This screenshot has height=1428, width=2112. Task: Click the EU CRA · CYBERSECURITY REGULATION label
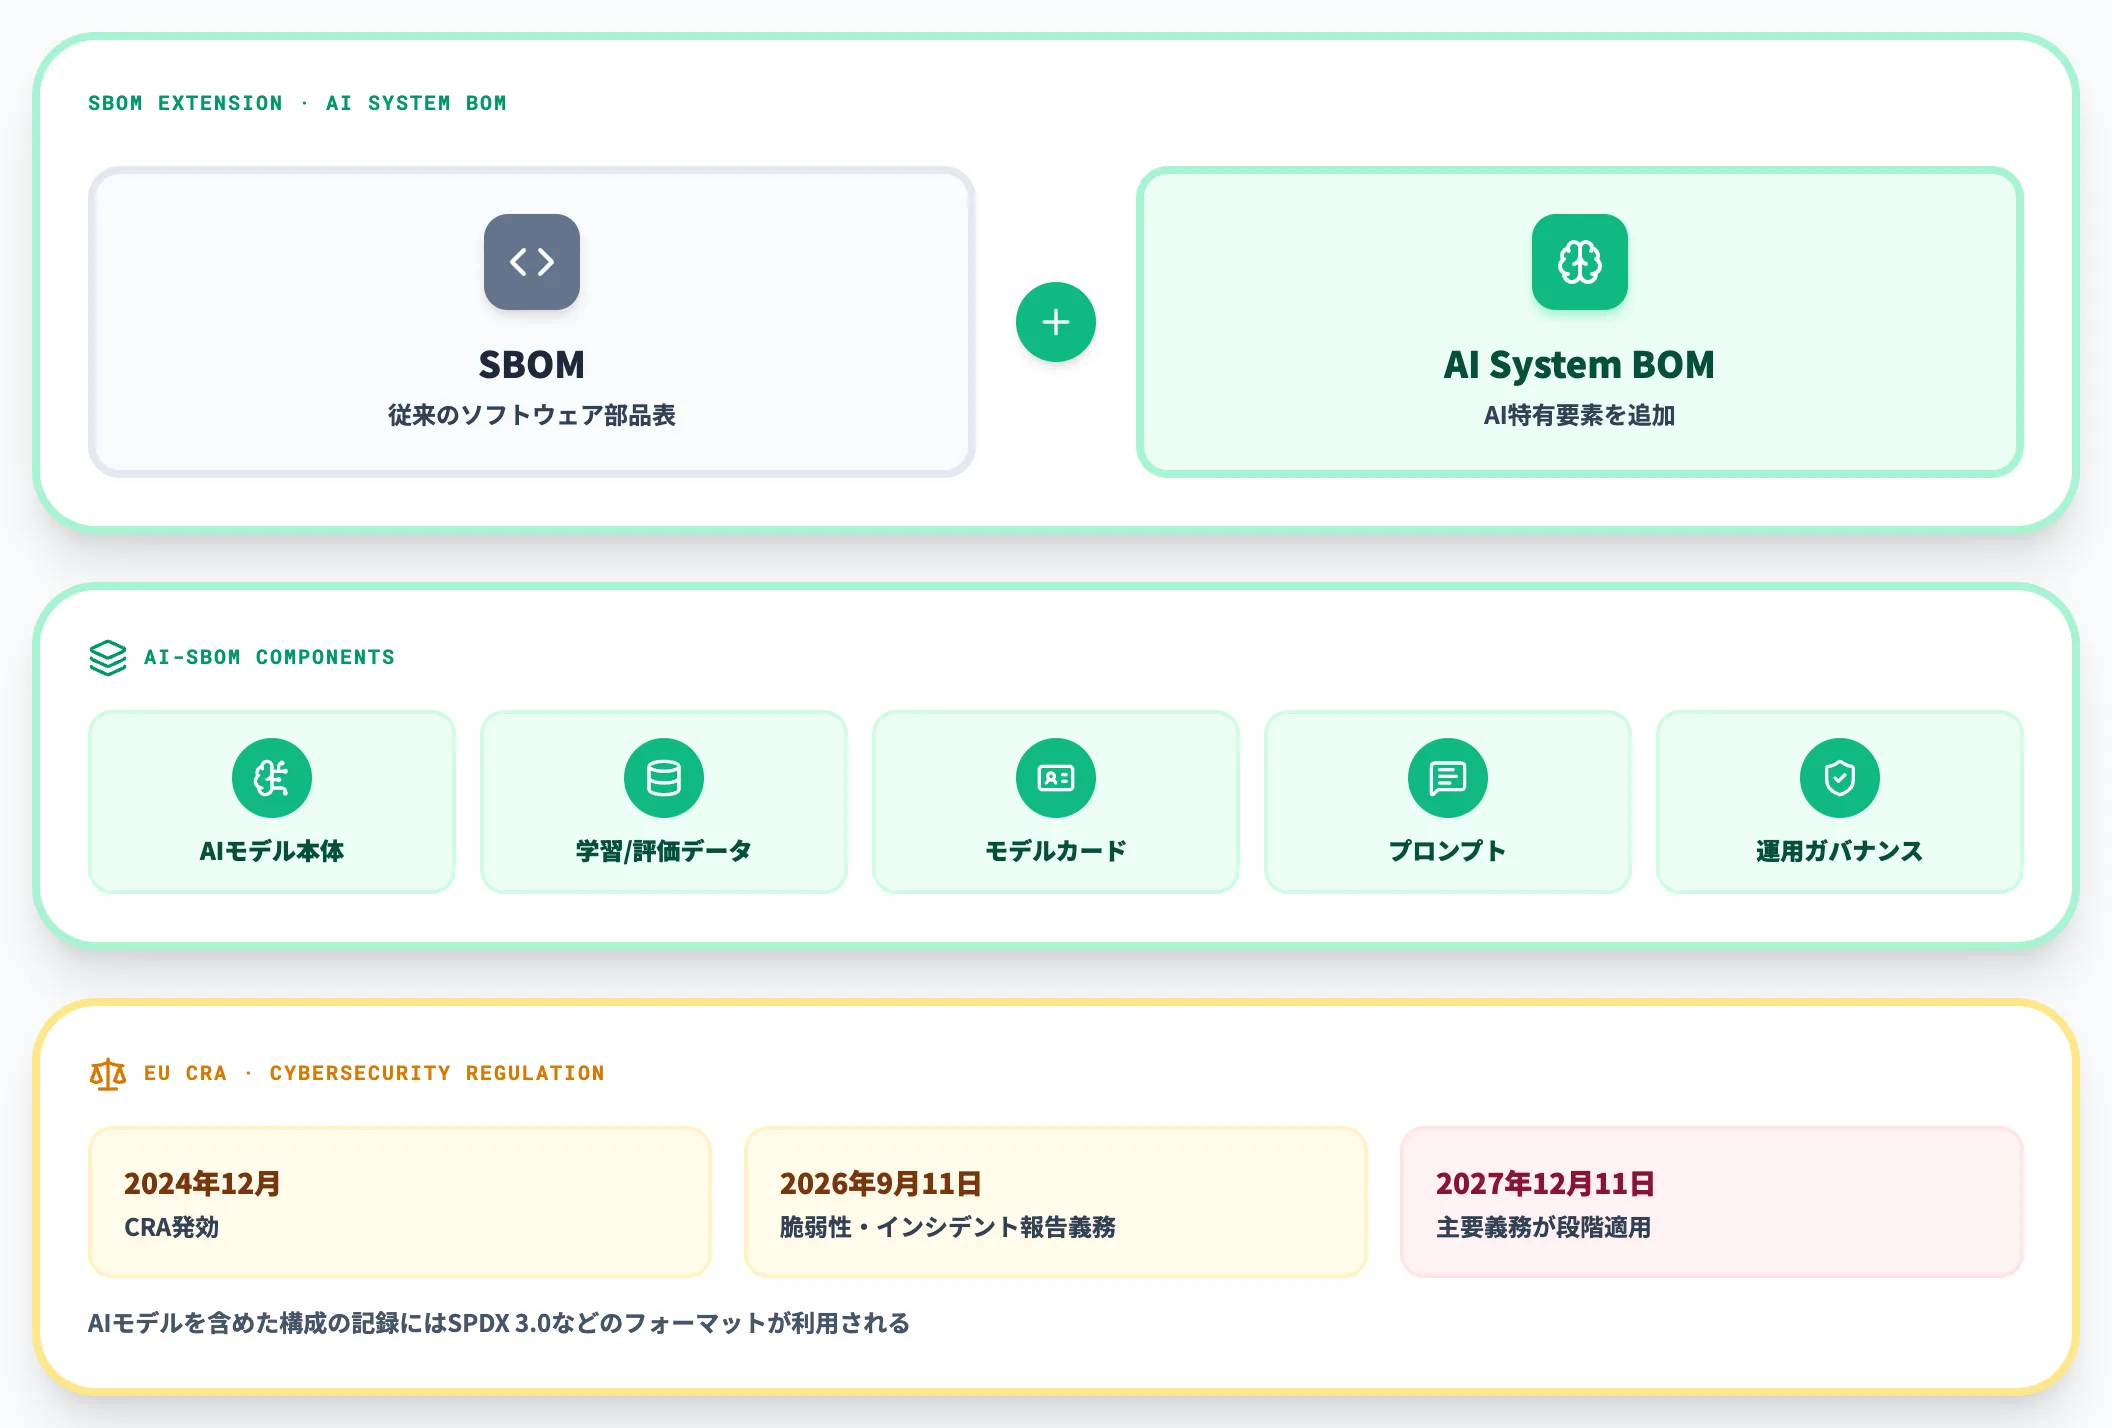(x=374, y=1073)
